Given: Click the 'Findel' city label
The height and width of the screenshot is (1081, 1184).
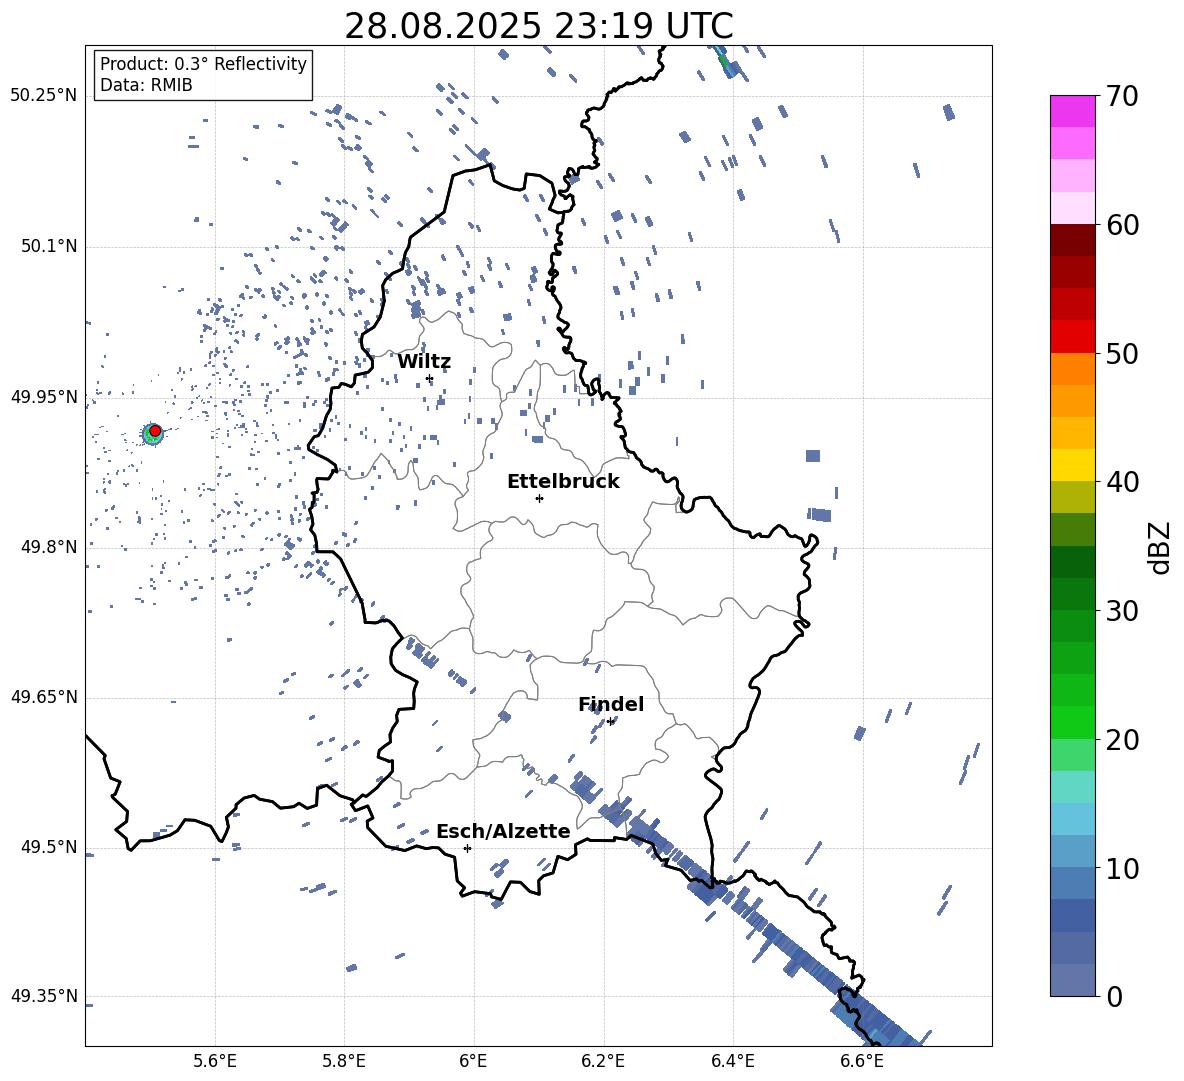Looking at the screenshot, I should click(x=611, y=704).
